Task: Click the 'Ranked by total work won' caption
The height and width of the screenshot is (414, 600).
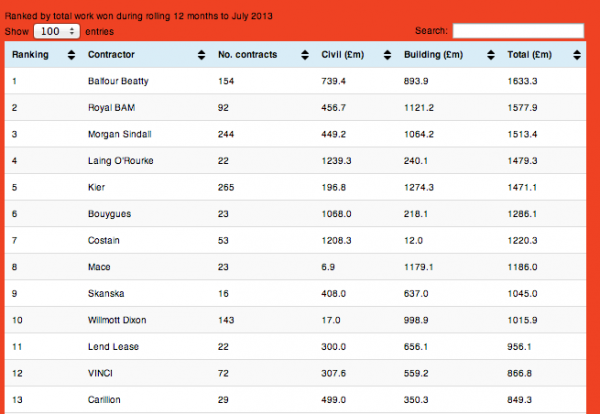Action: [139, 16]
